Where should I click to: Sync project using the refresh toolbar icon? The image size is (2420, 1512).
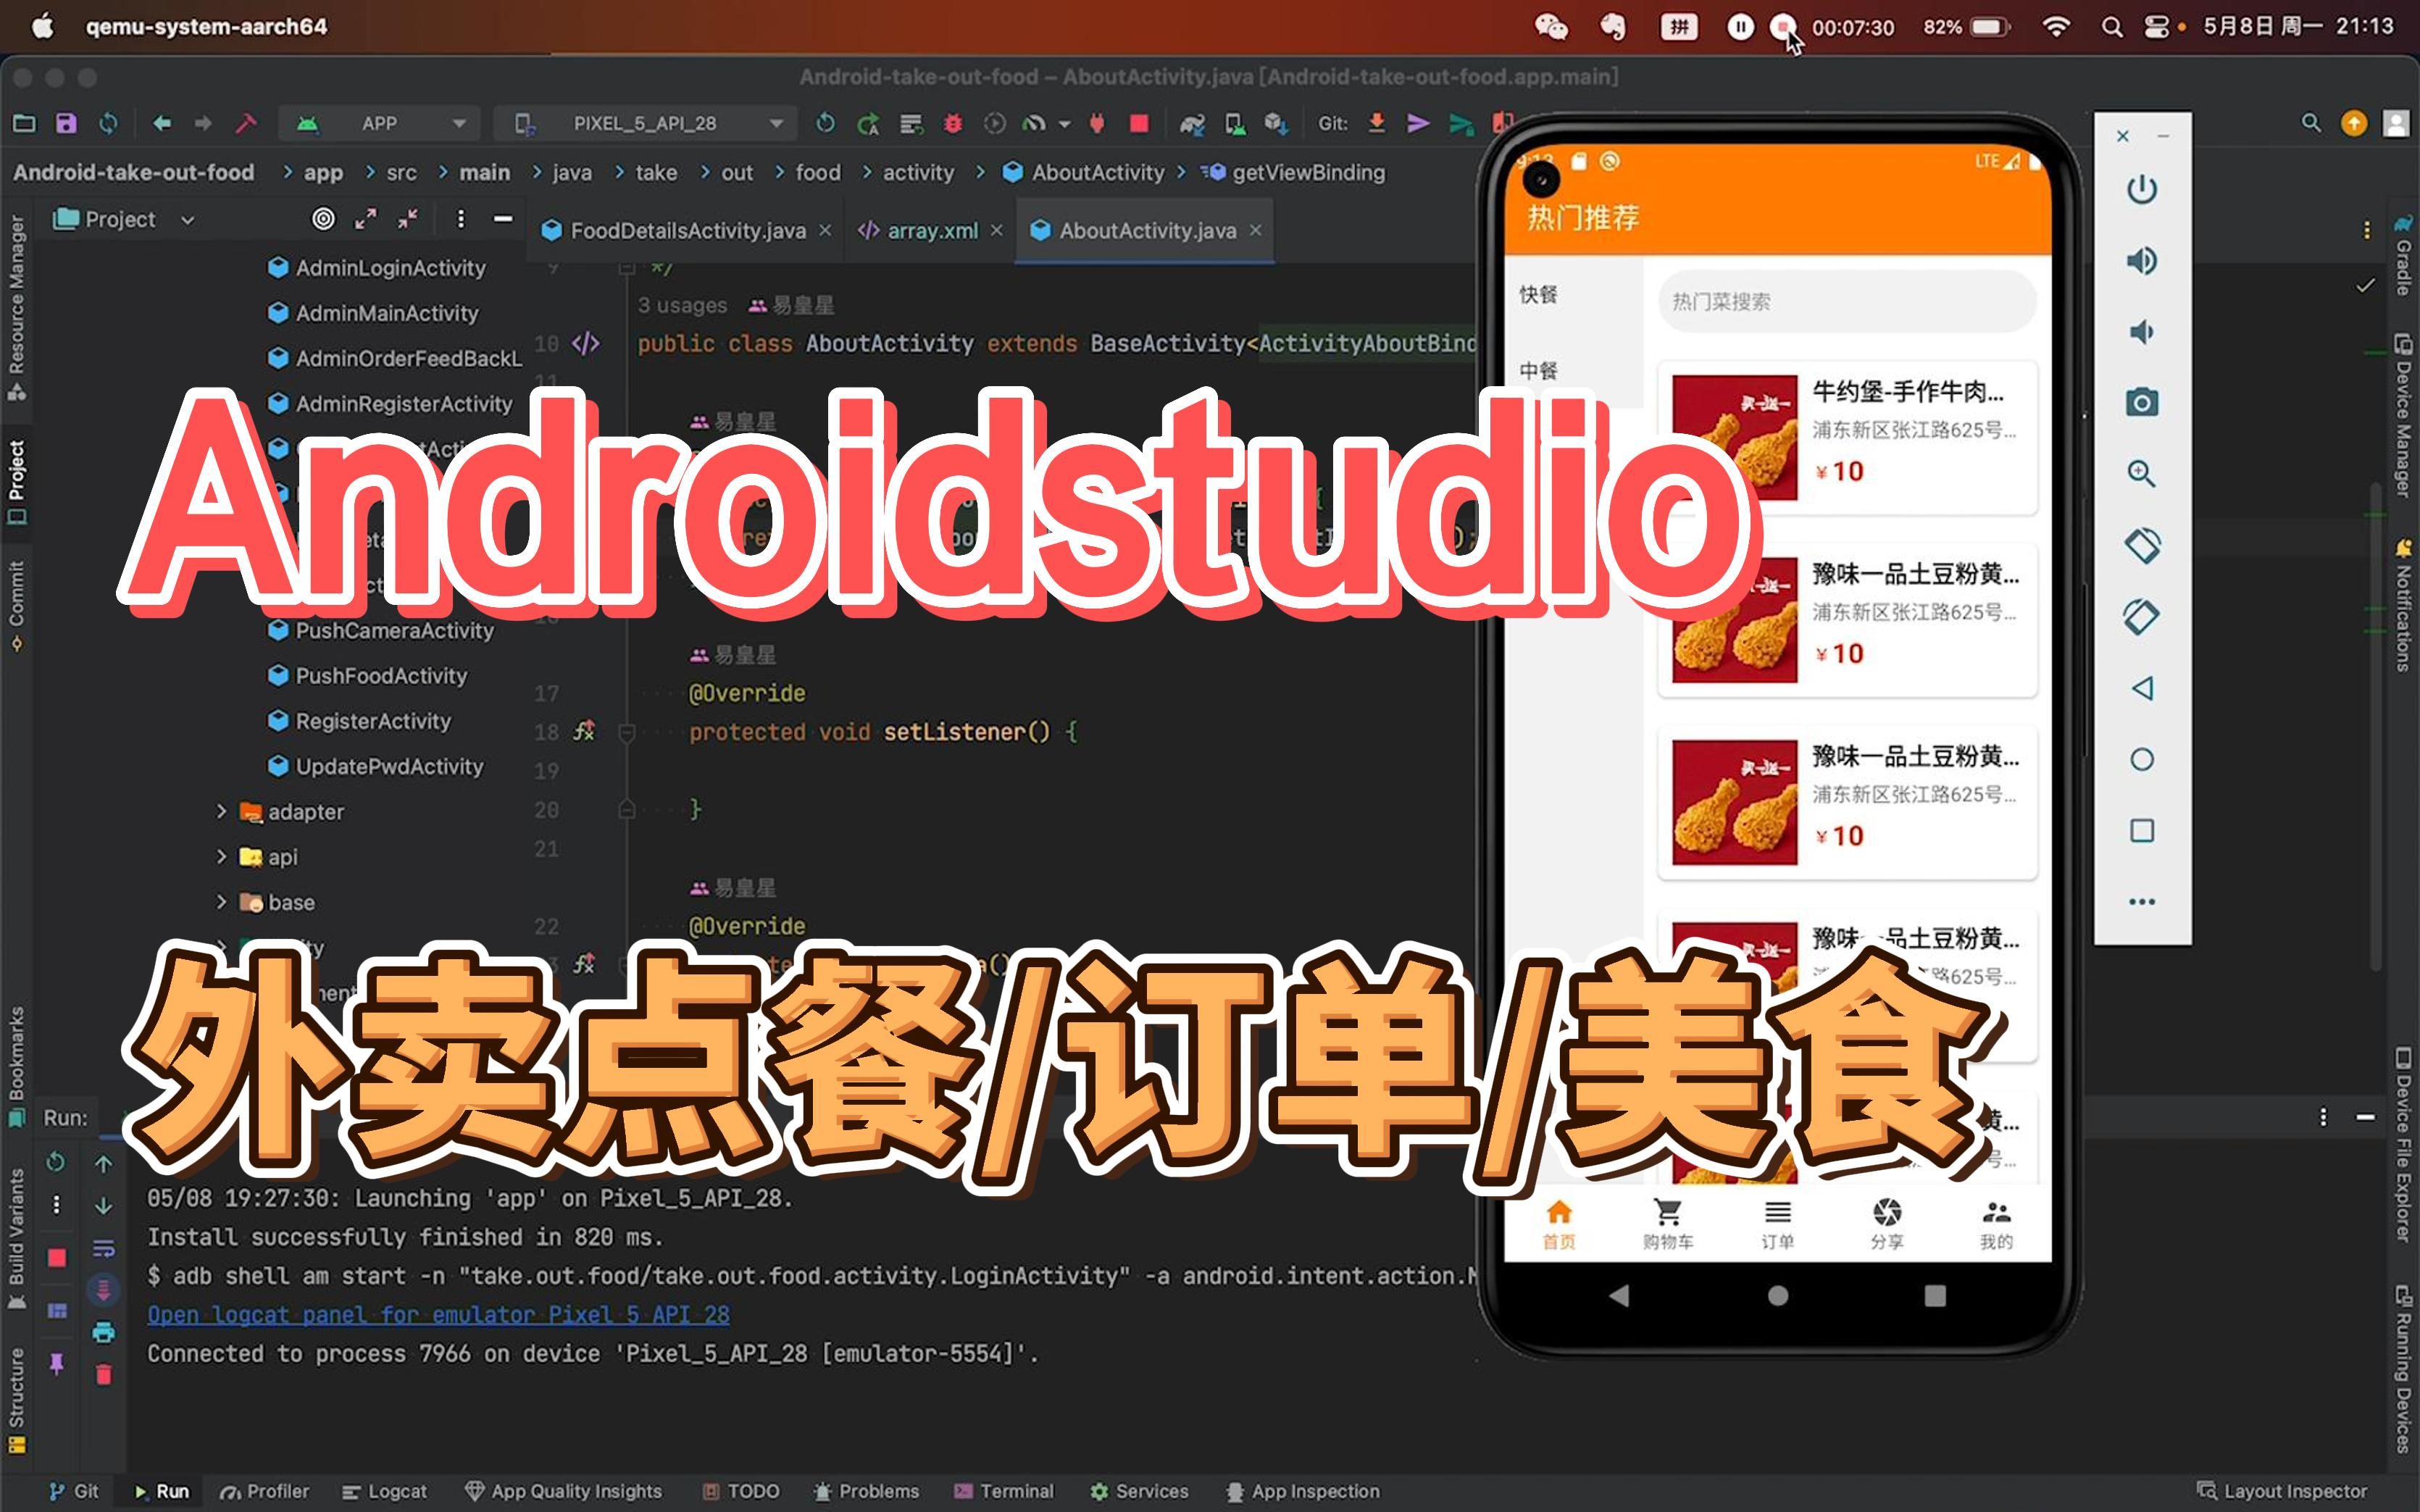point(108,123)
